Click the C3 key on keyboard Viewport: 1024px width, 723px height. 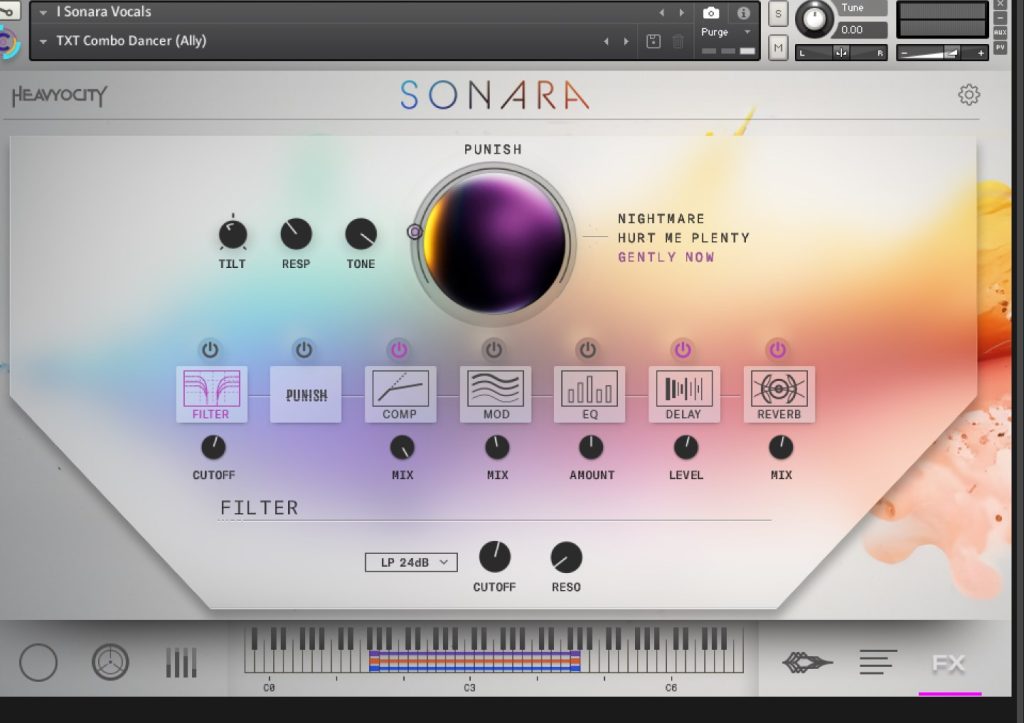click(469, 663)
